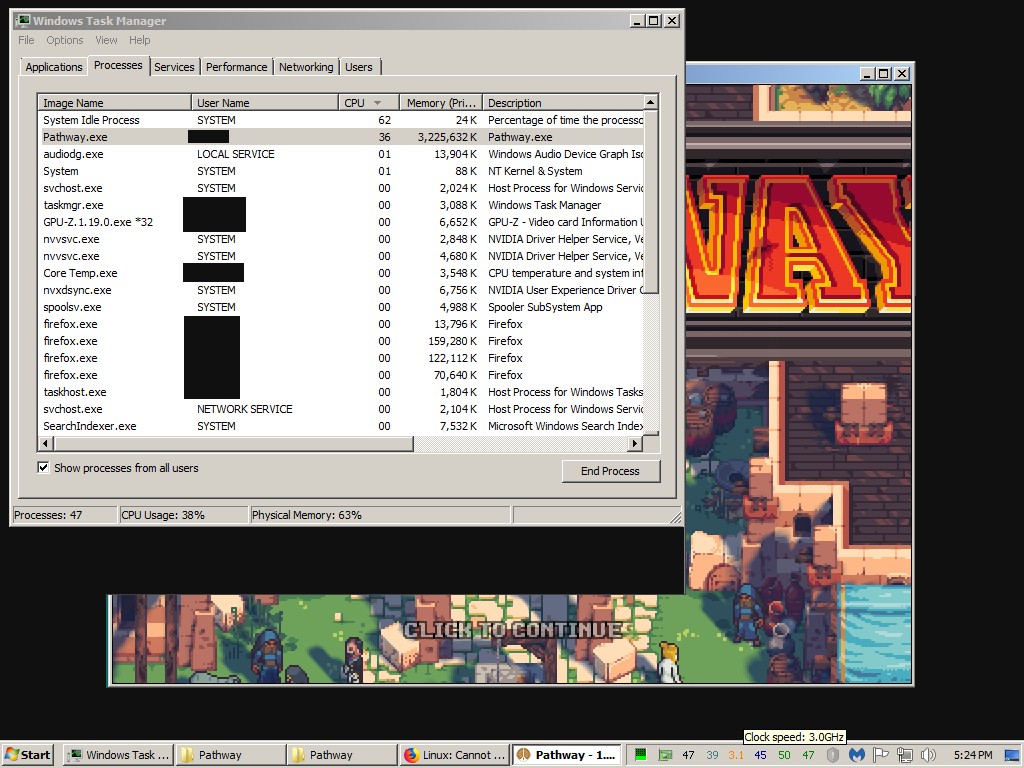
Task: Switch to the Users tab
Action: (x=359, y=67)
